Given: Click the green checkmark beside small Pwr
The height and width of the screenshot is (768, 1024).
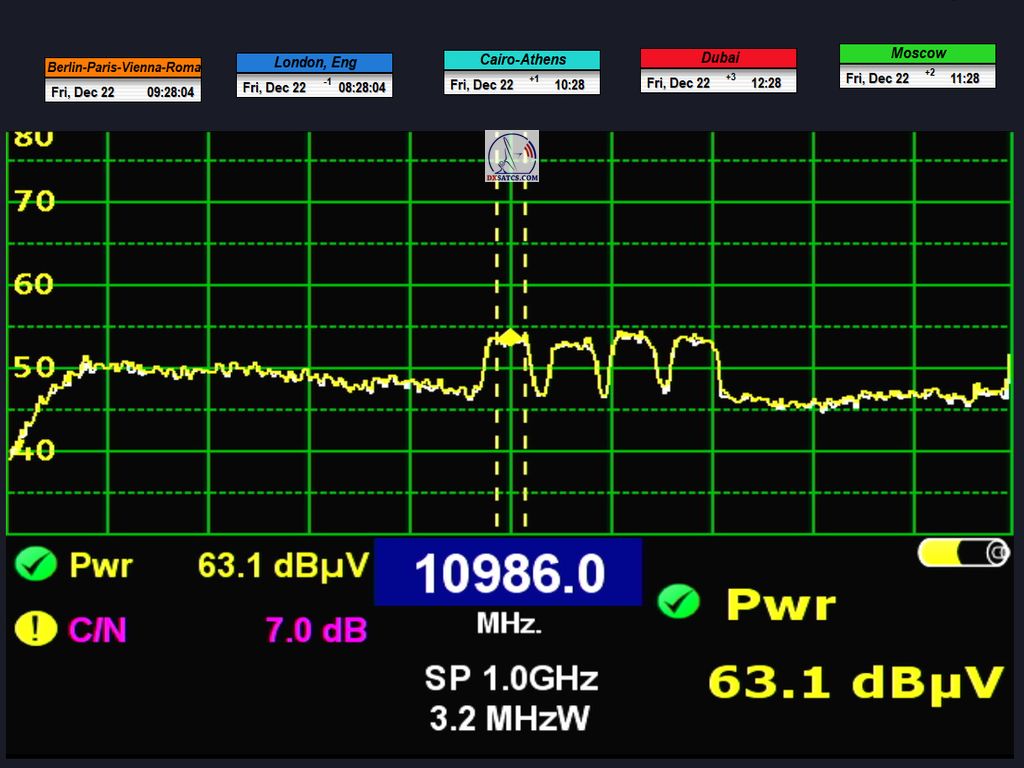Looking at the screenshot, I should (36, 566).
